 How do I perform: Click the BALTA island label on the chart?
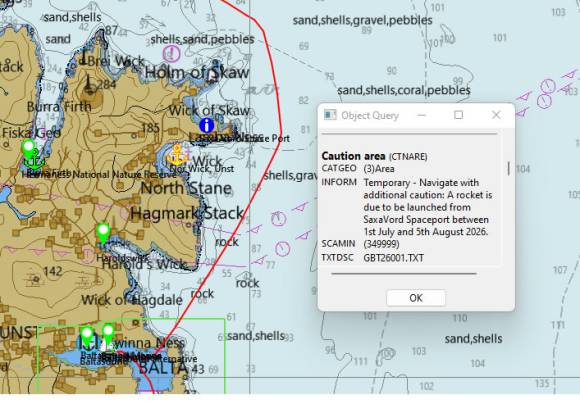[x=163, y=367]
